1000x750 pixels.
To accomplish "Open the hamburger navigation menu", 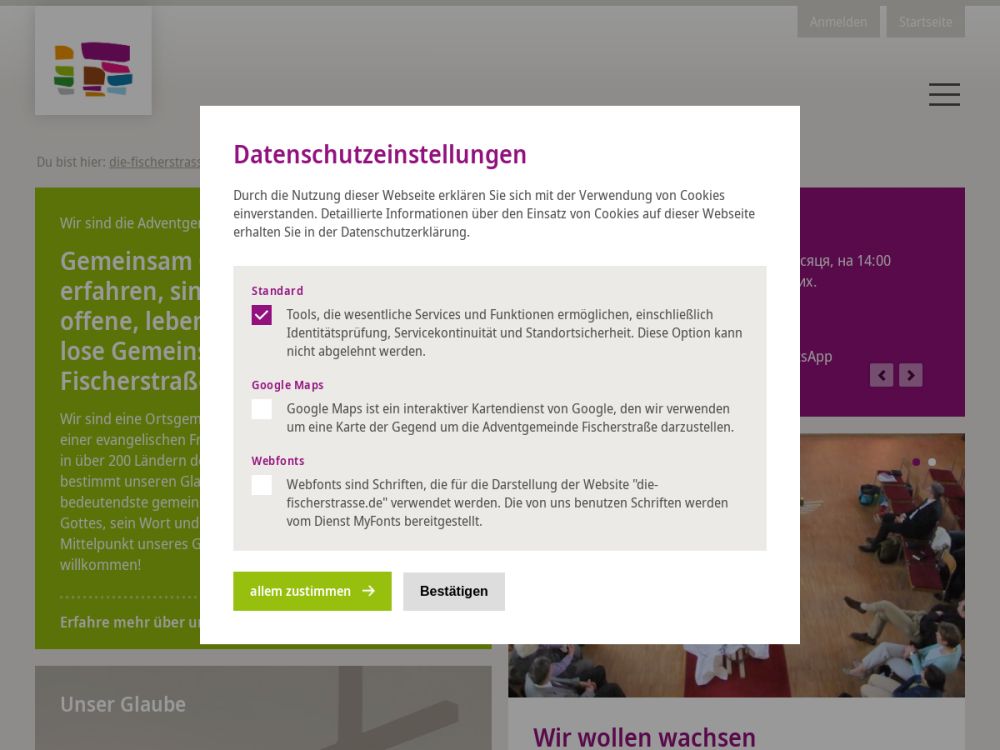I will pyautogui.click(x=943, y=95).
